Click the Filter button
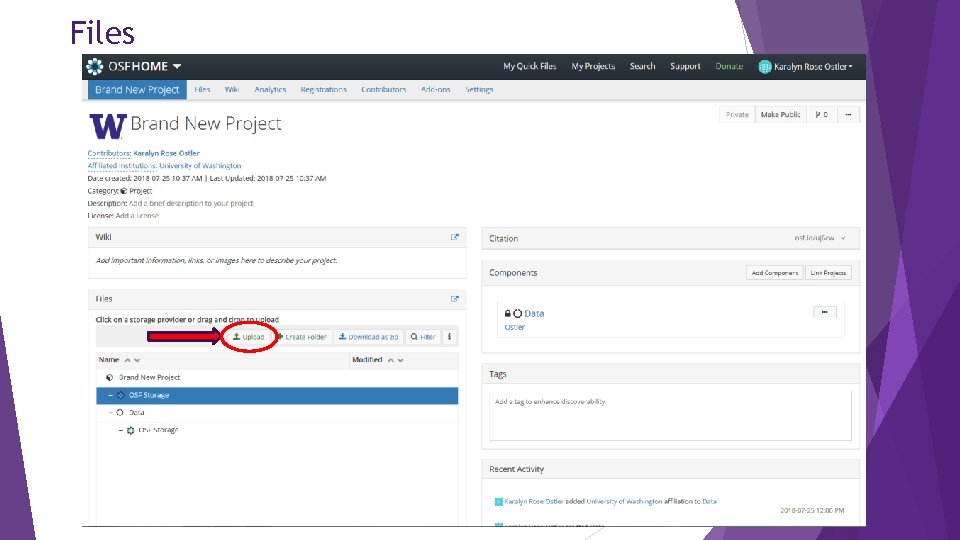This screenshot has width=960, height=540. pyautogui.click(x=423, y=337)
